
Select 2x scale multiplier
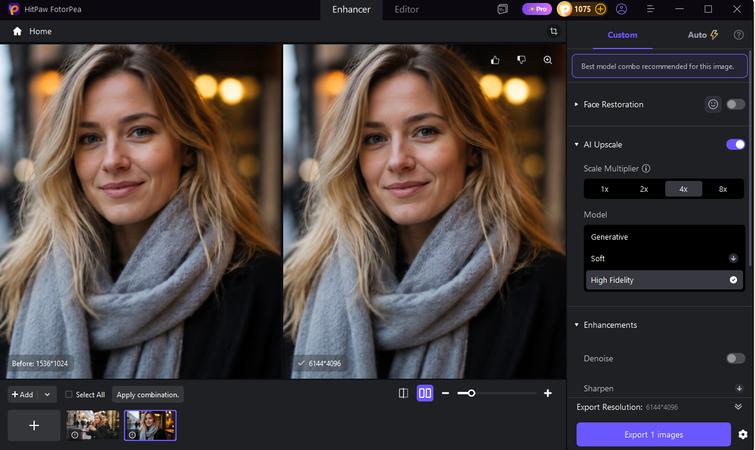pos(644,189)
